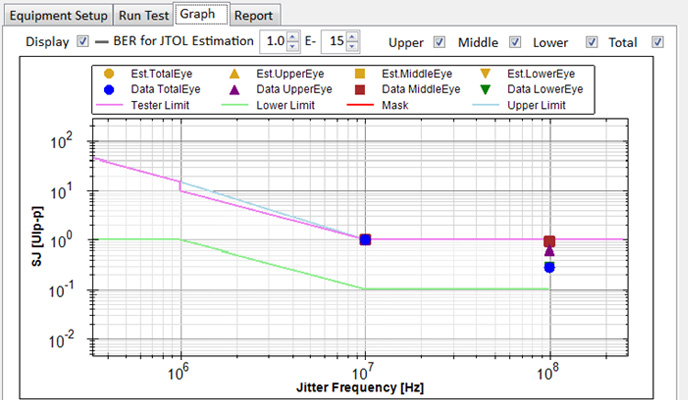This screenshot has height=400, width=688.
Task: Open the Report tab
Action: pyautogui.click(x=255, y=16)
